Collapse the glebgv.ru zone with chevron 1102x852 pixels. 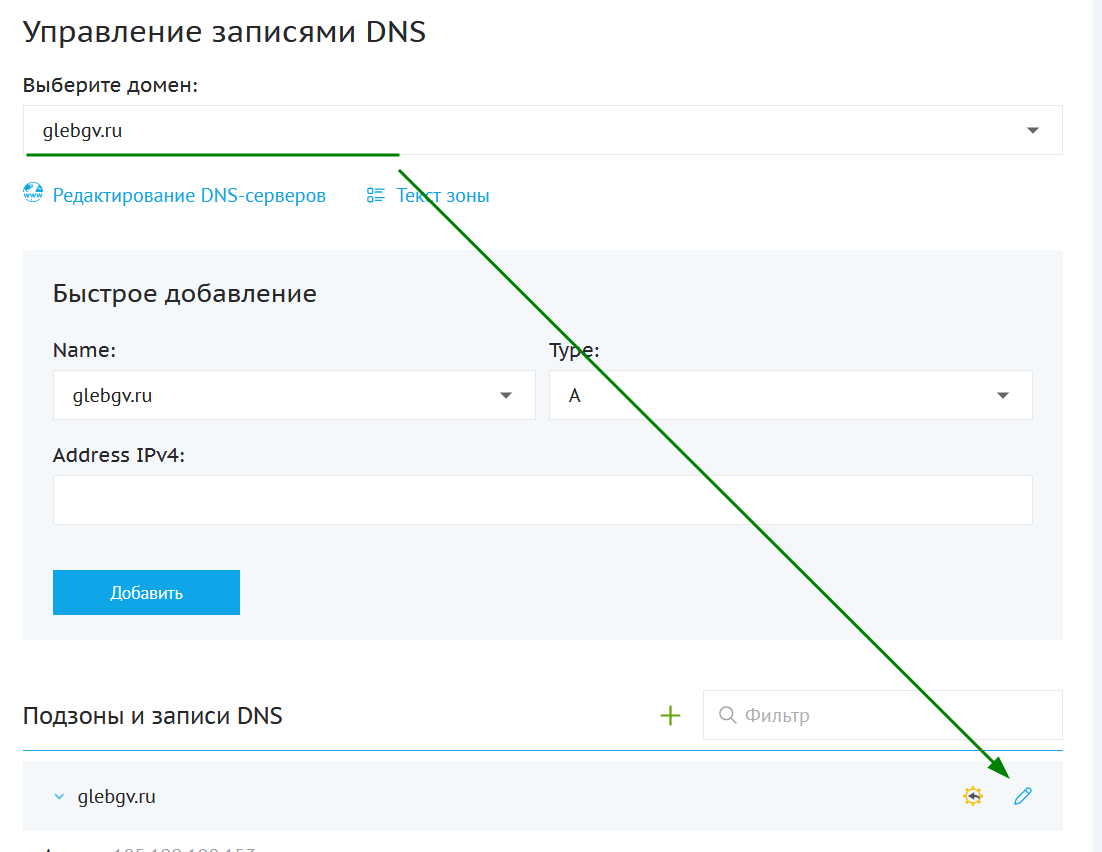(58, 797)
